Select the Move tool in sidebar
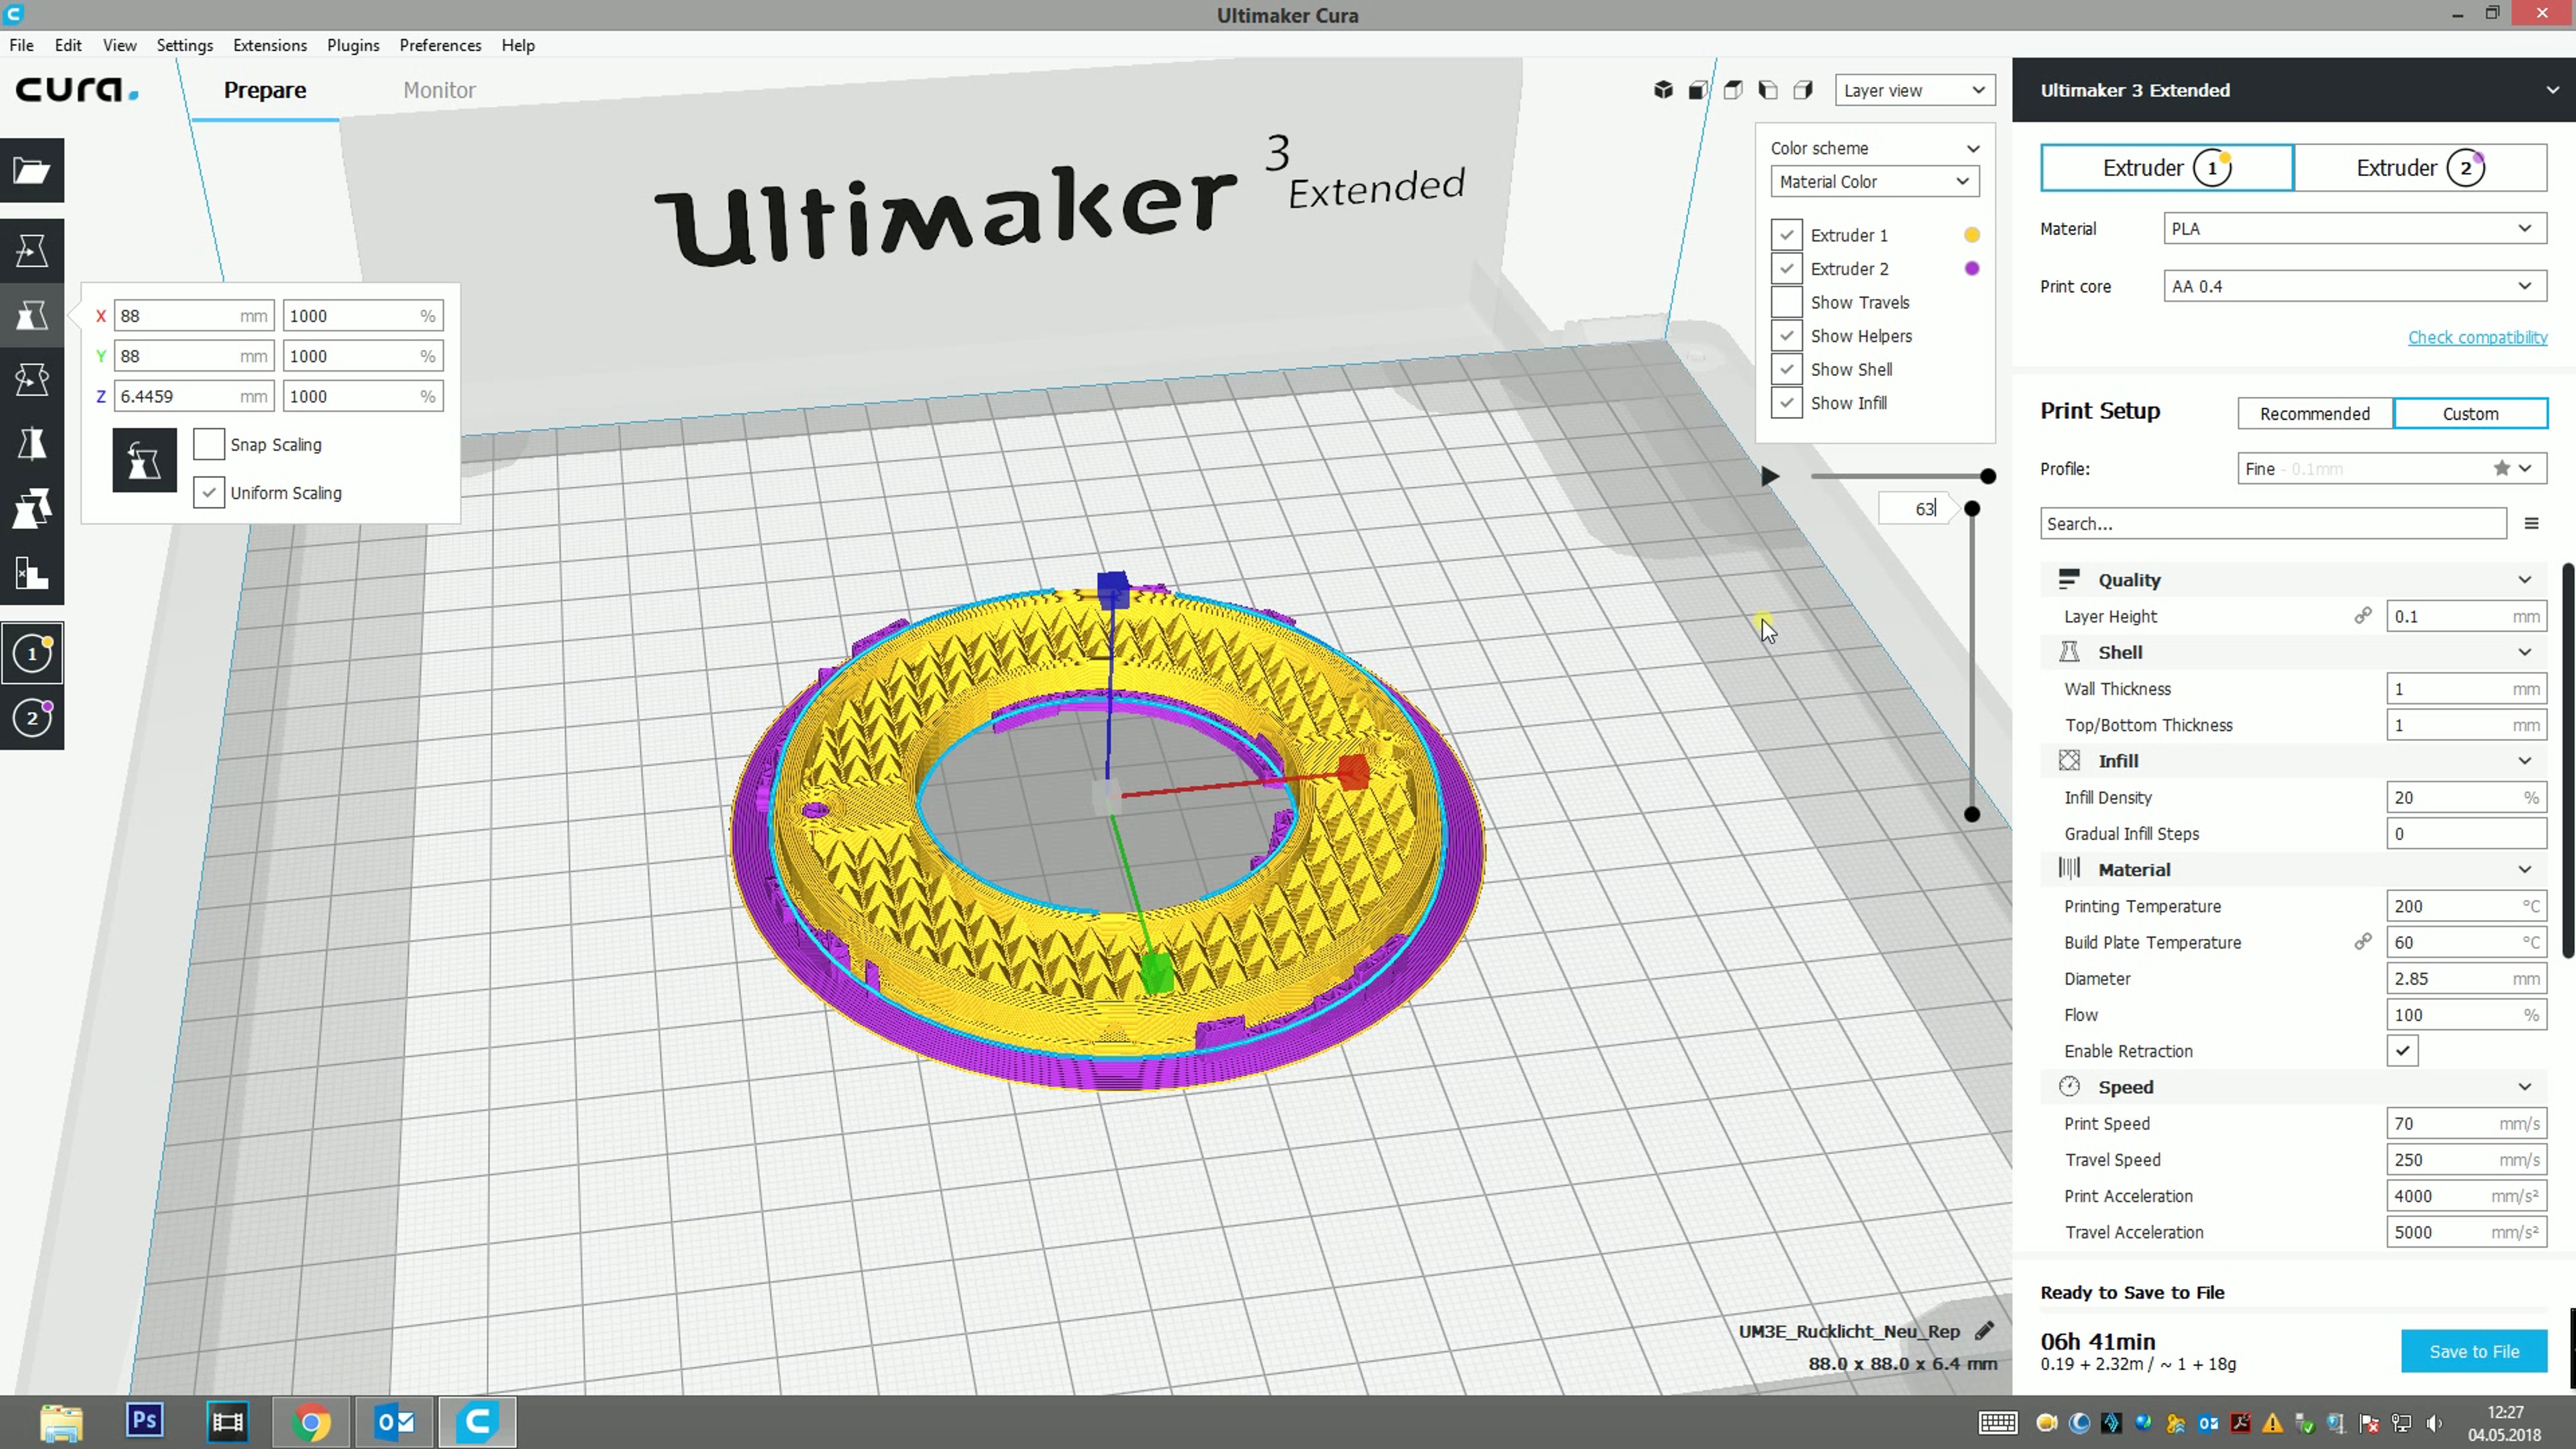2576x1449 pixels. coord(32,251)
